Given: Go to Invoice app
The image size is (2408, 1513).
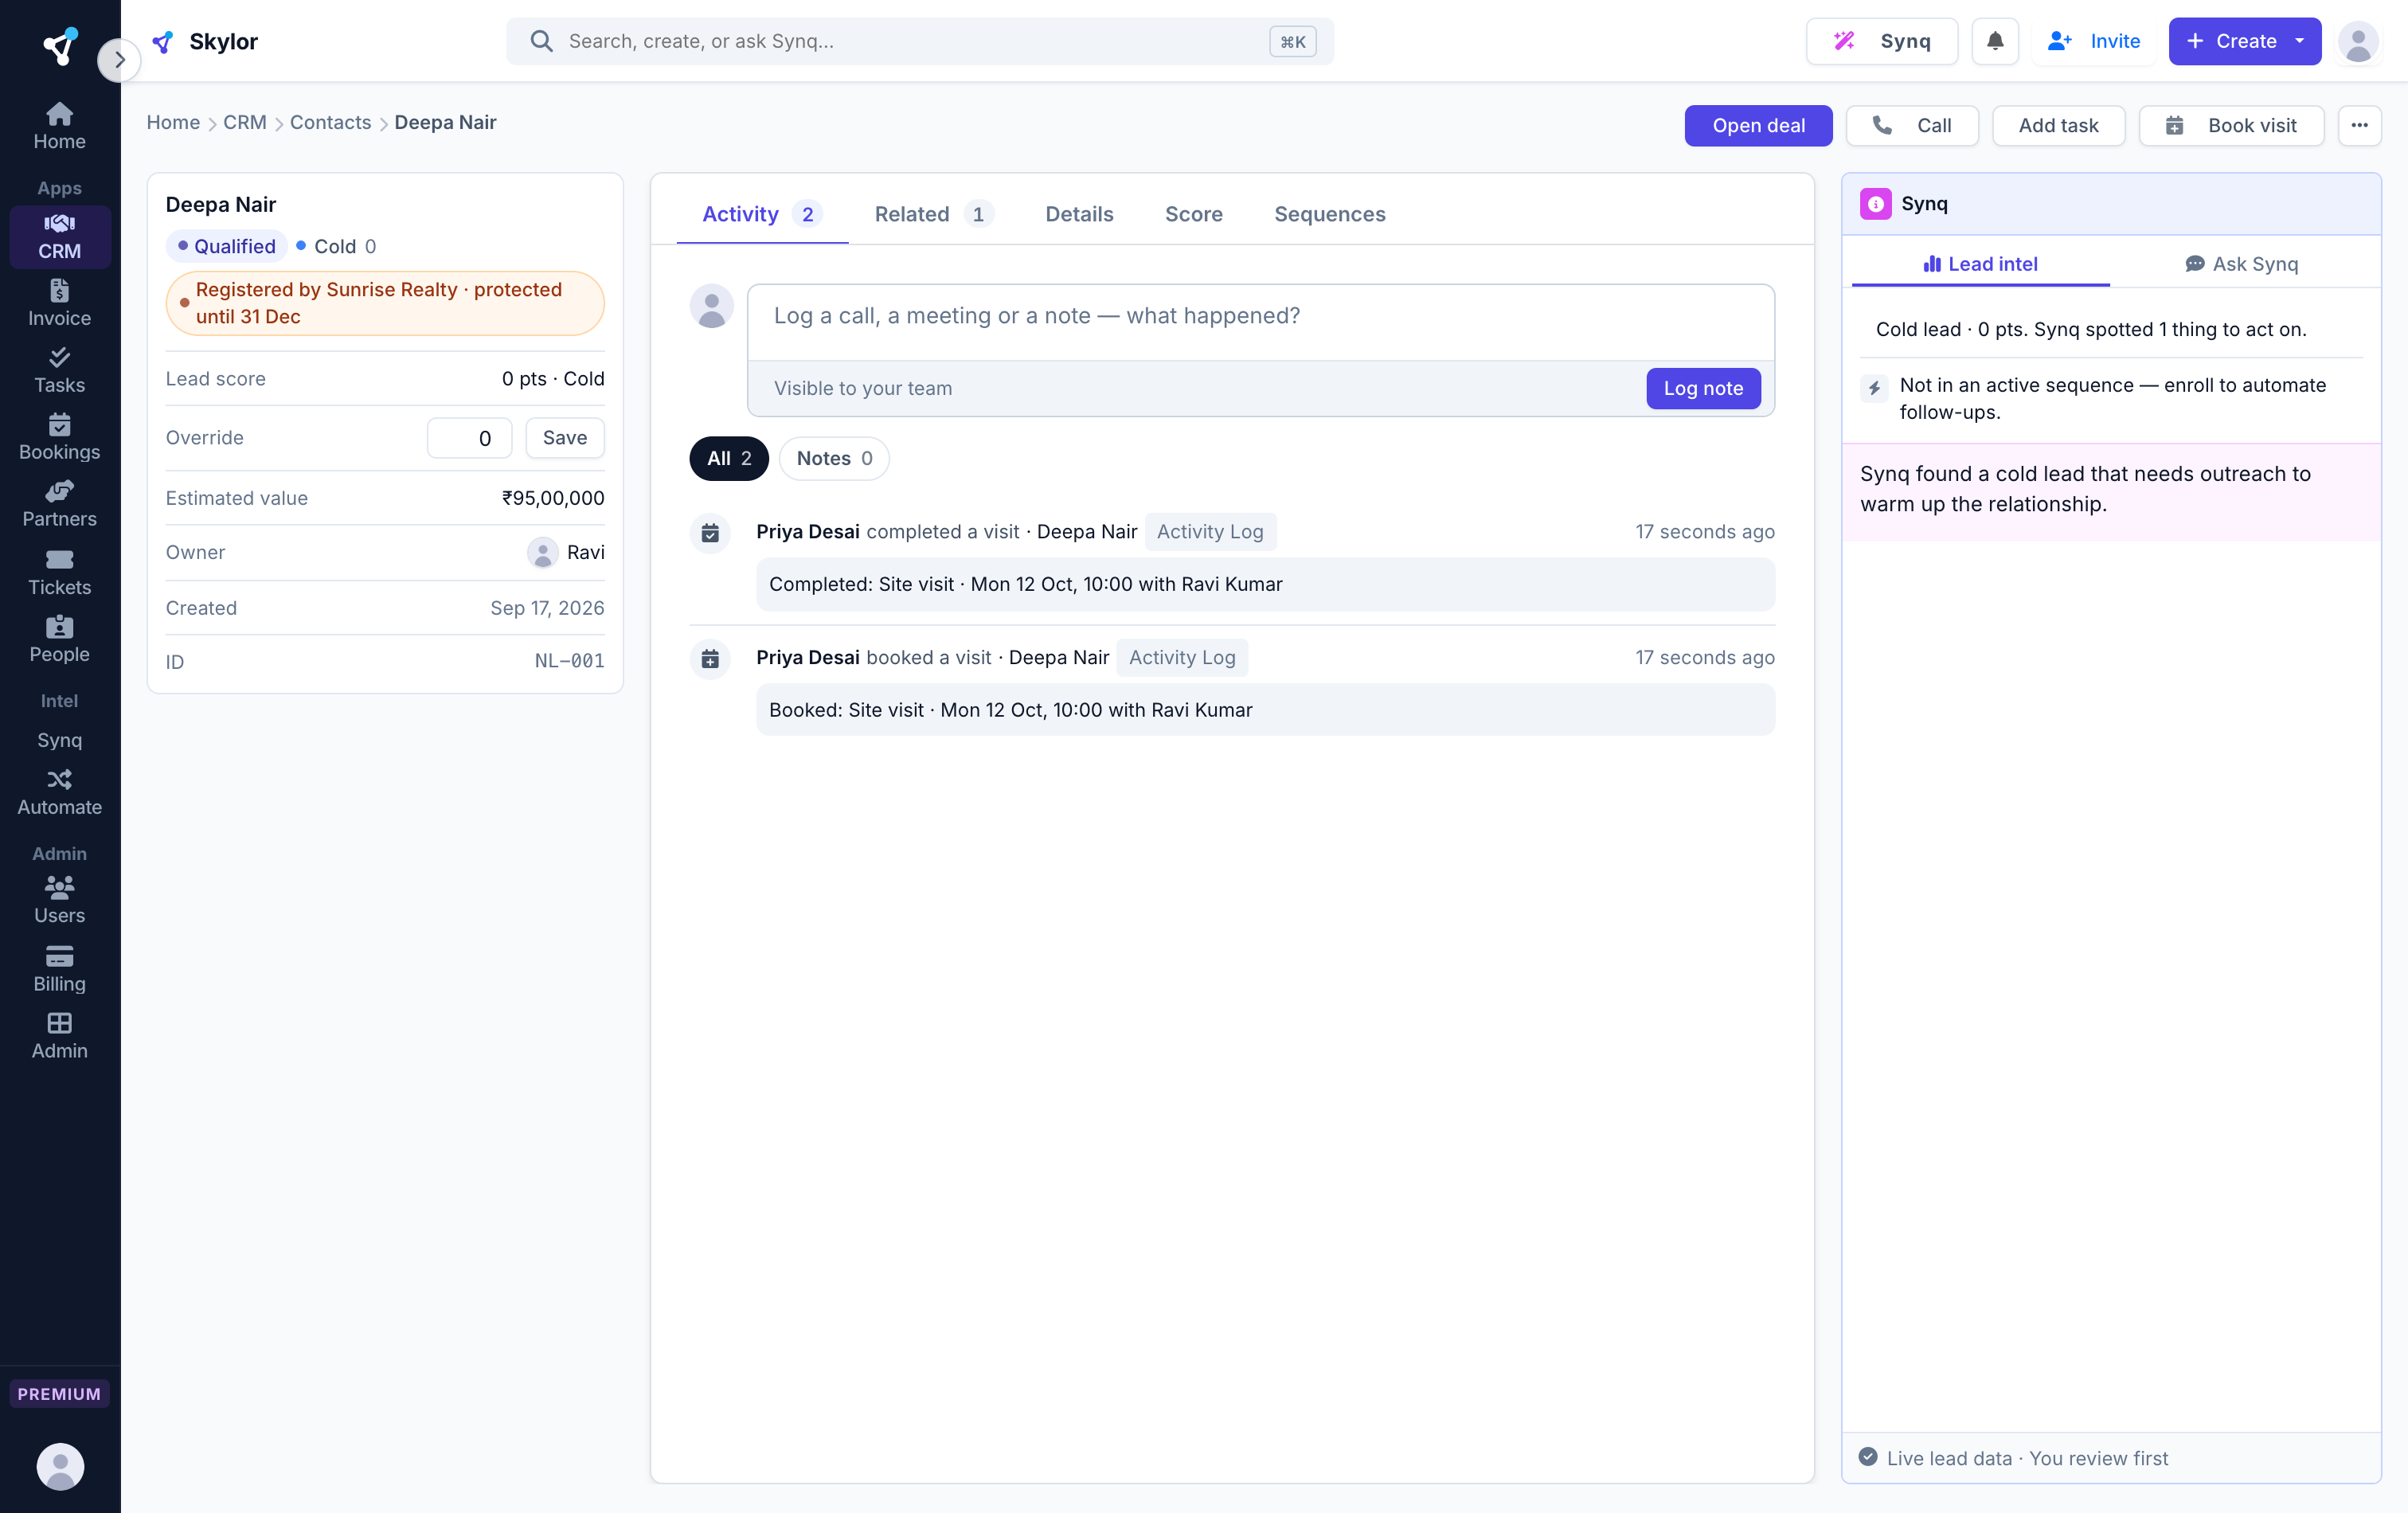Looking at the screenshot, I should (x=59, y=303).
